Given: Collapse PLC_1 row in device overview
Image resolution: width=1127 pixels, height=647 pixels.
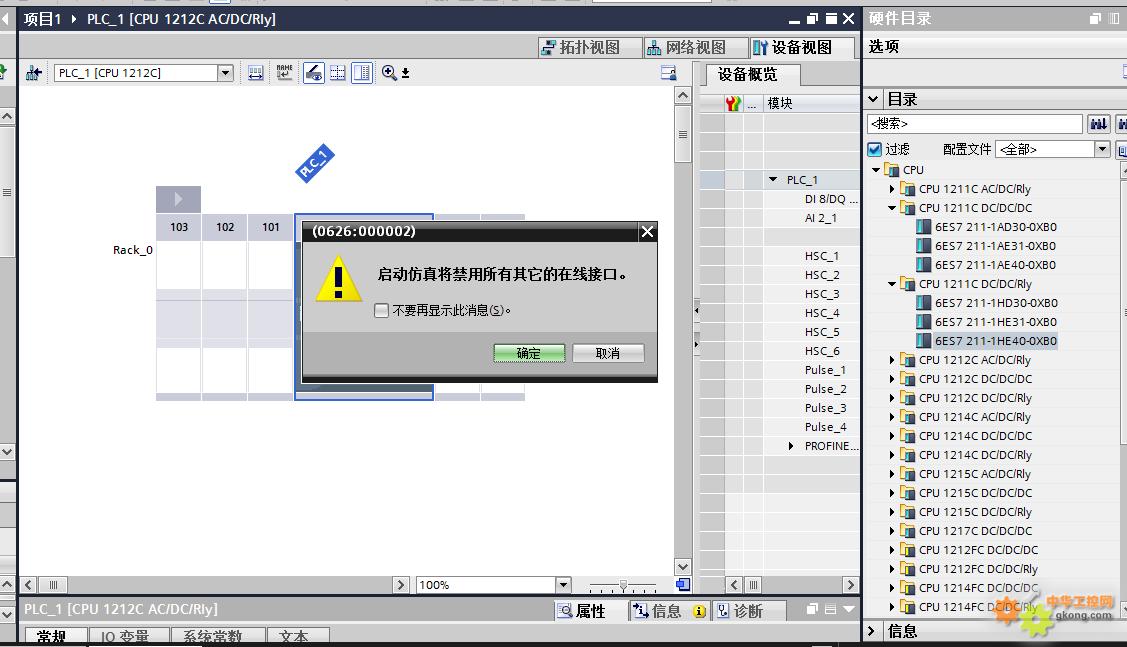Looking at the screenshot, I should pyautogui.click(x=773, y=180).
